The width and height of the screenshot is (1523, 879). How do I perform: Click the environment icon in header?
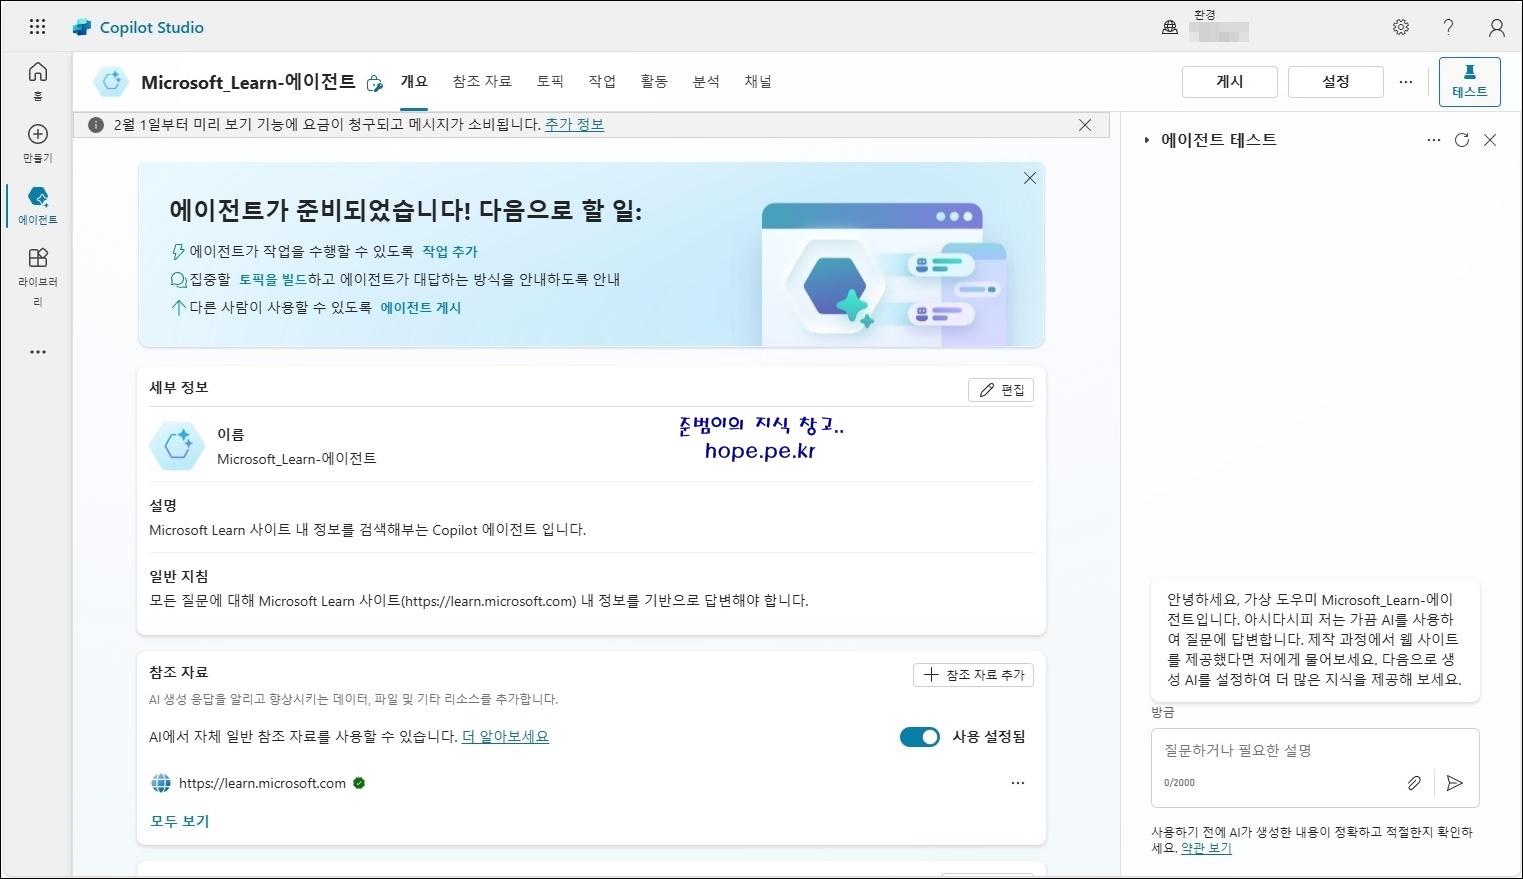point(1170,27)
